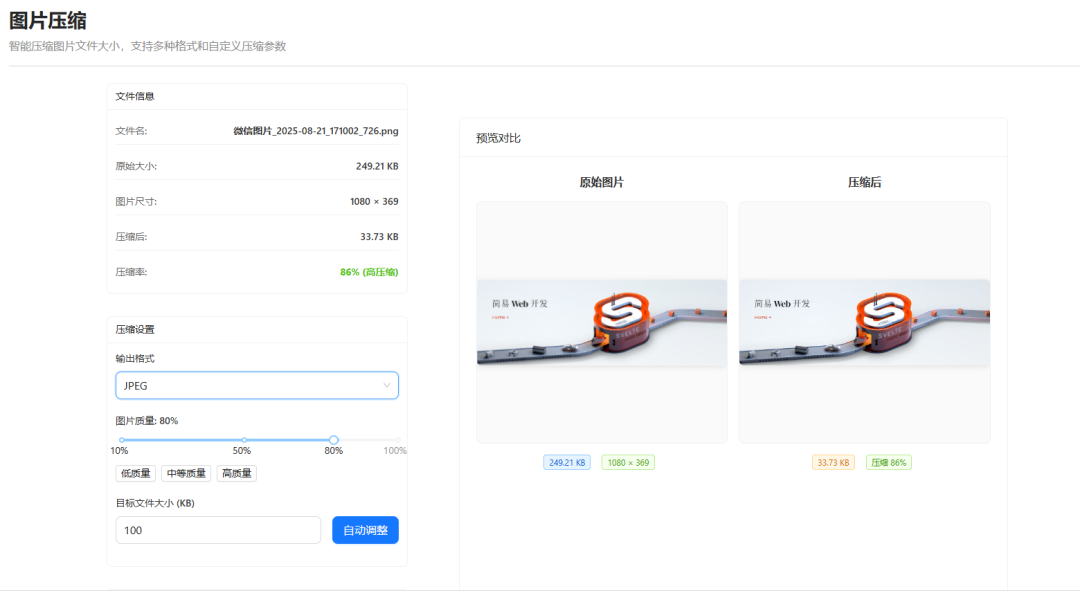Click the 目标文件大小 (KB) label
The width and height of the screenshot is (1080, 593).
point(155,503)
